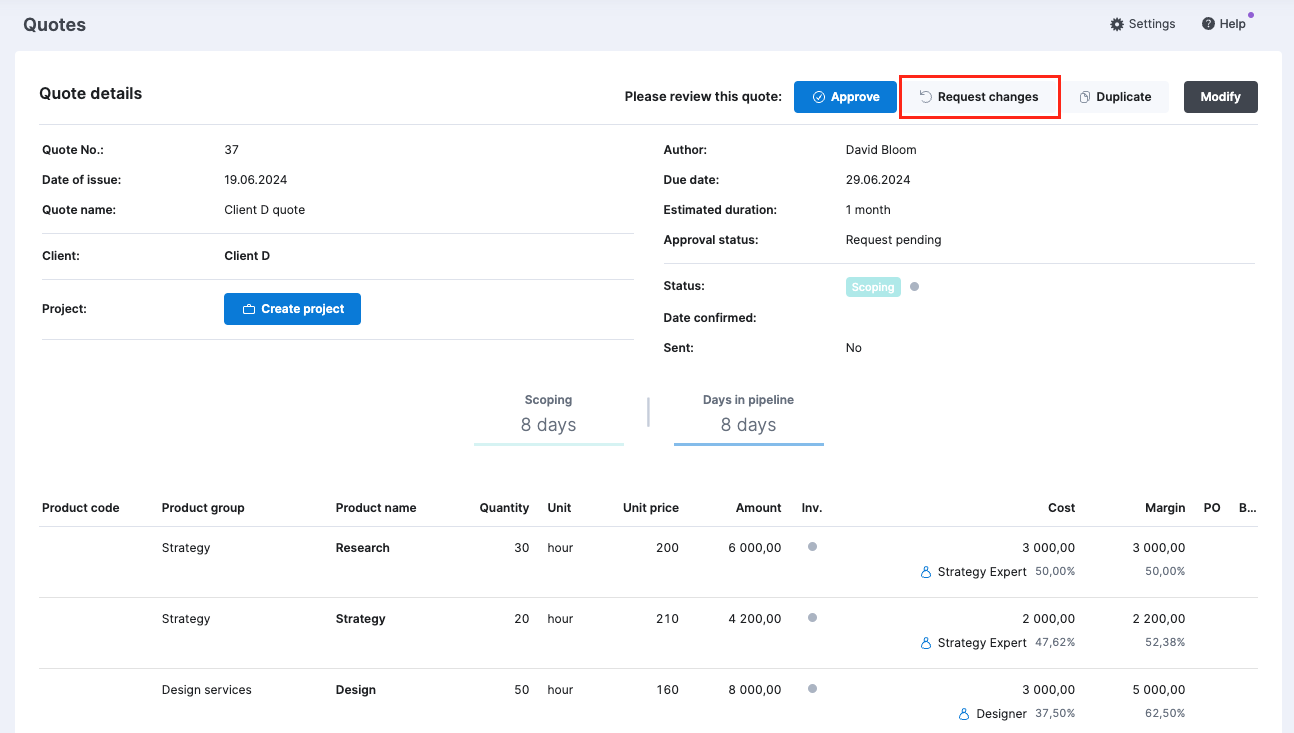Duplicate this quote
Screen dimensions: 1294x733
(x=1115, y=97)
